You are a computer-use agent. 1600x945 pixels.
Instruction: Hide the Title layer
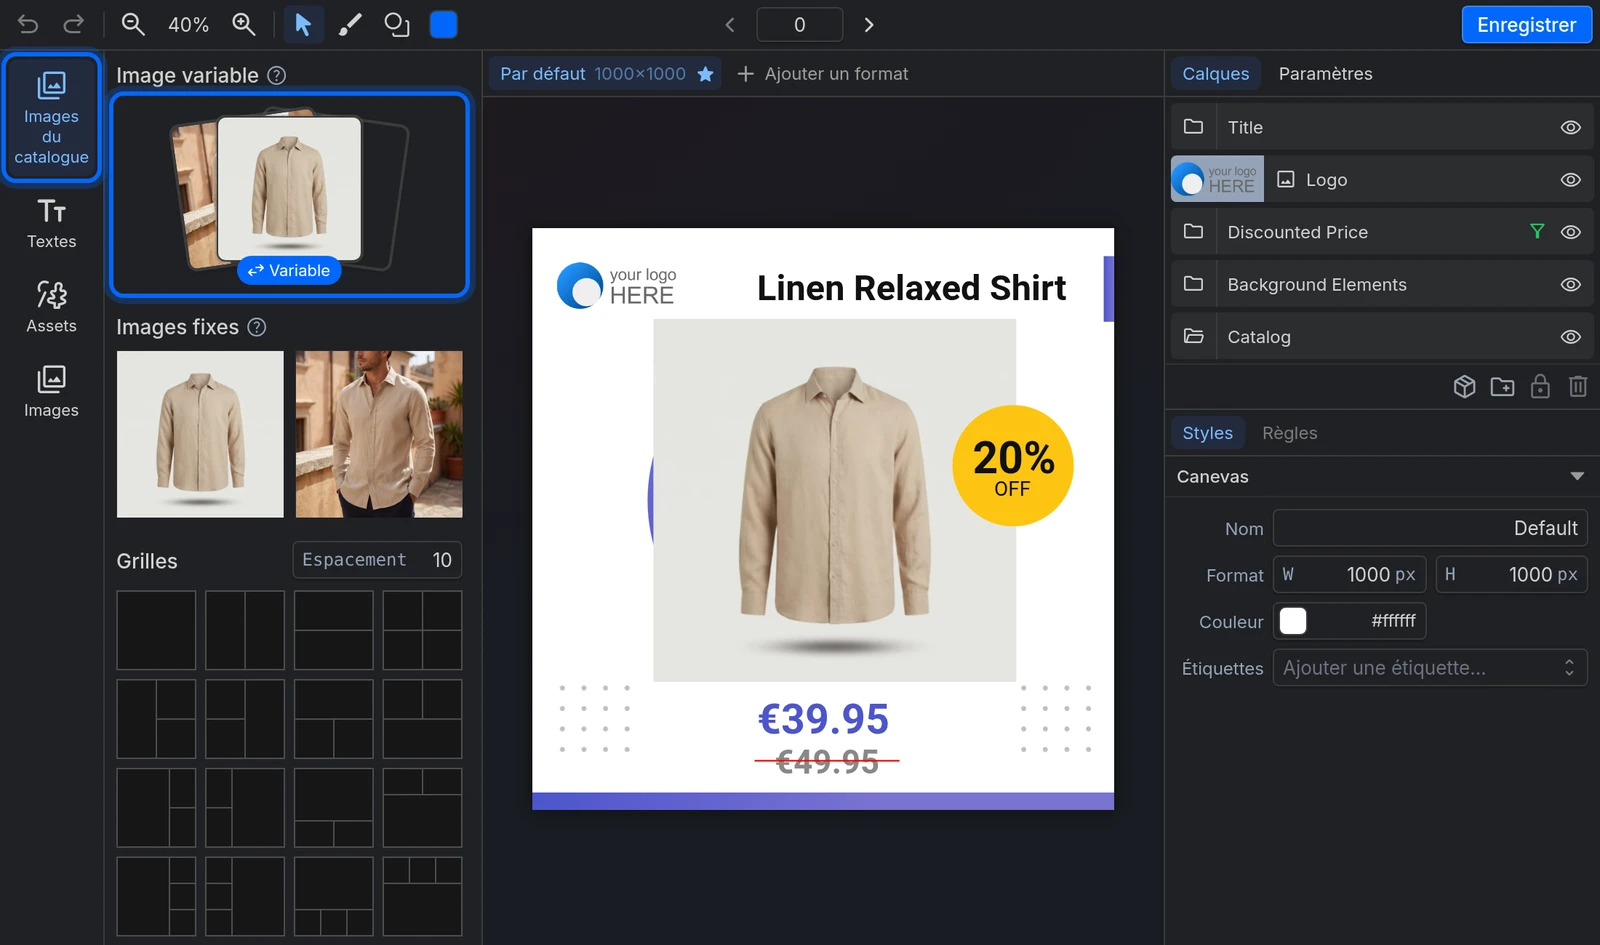(x=1571, y=128)
